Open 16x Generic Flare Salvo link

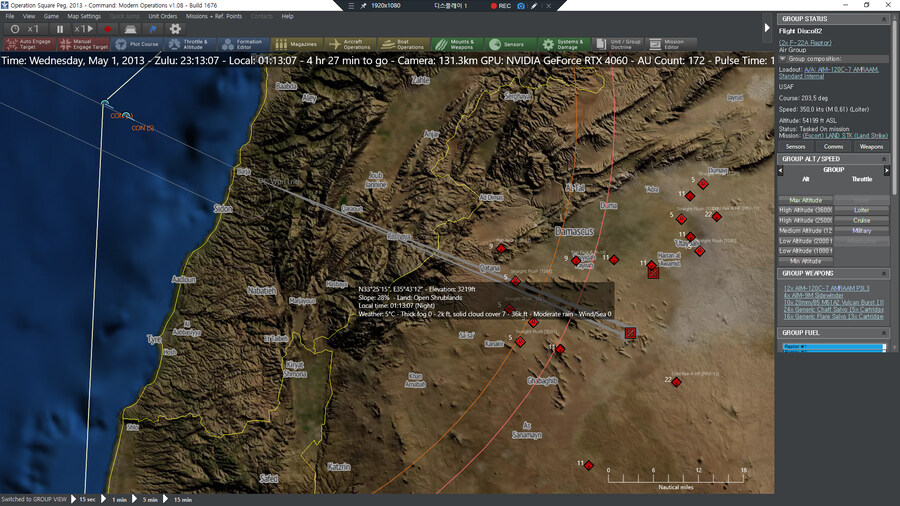833,317
